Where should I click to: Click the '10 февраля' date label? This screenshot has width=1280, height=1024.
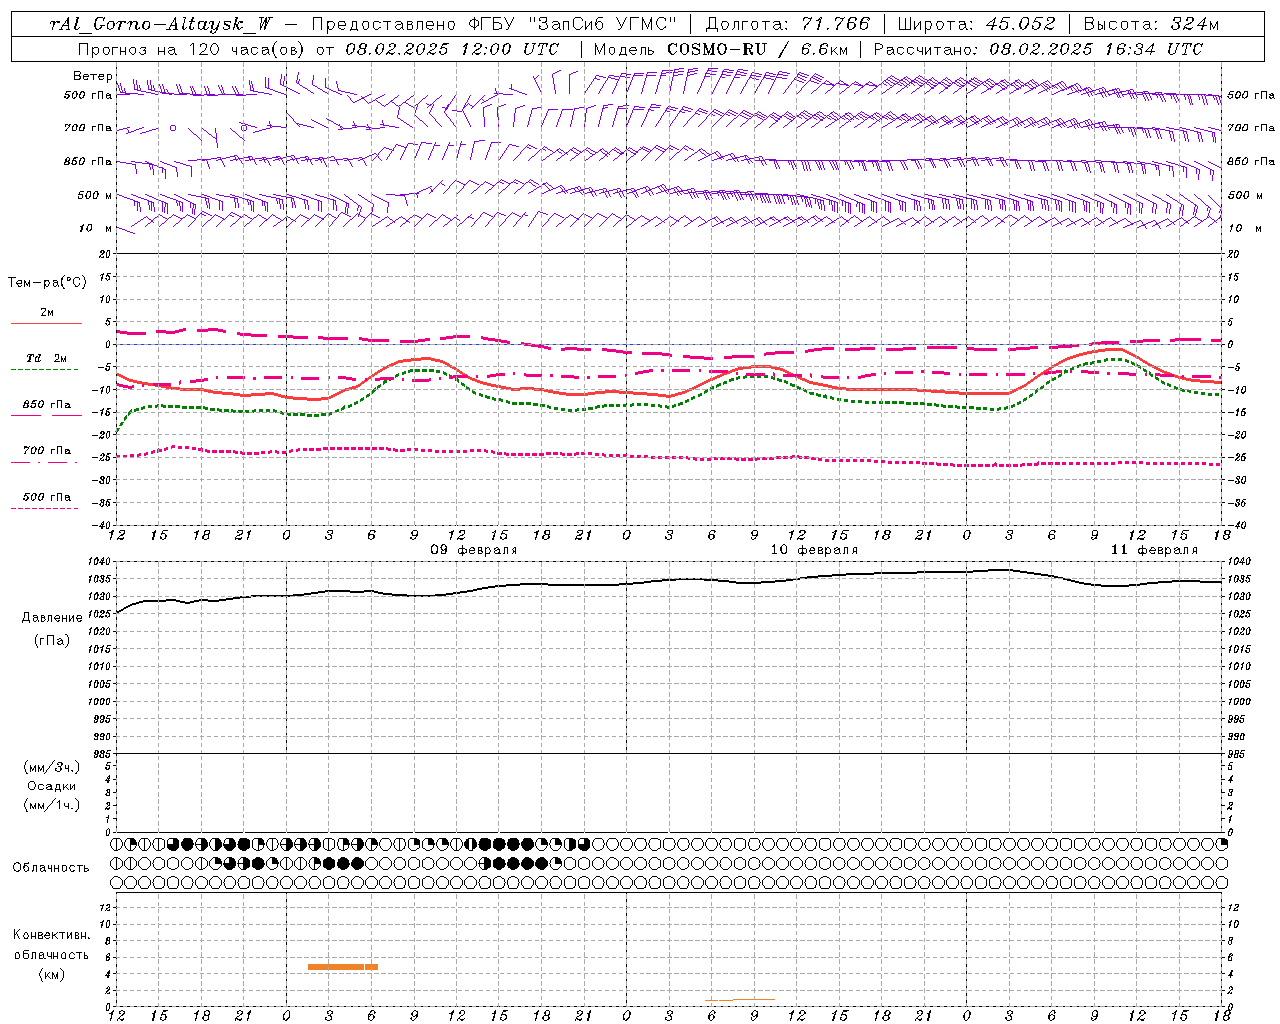814,550
